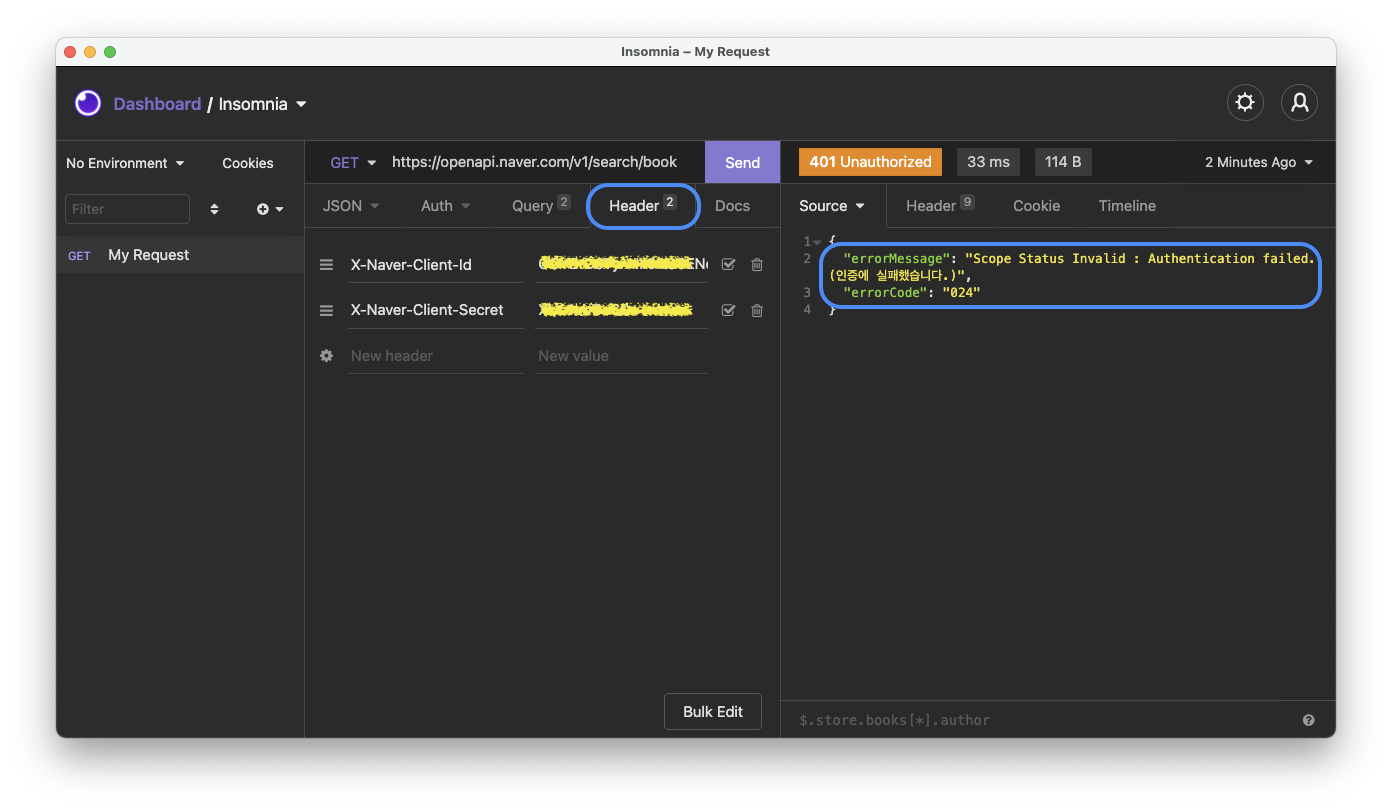Click the X-Naver-Client-Secret value field
This screenshot has width=1392, height=812.
(621, 310)
